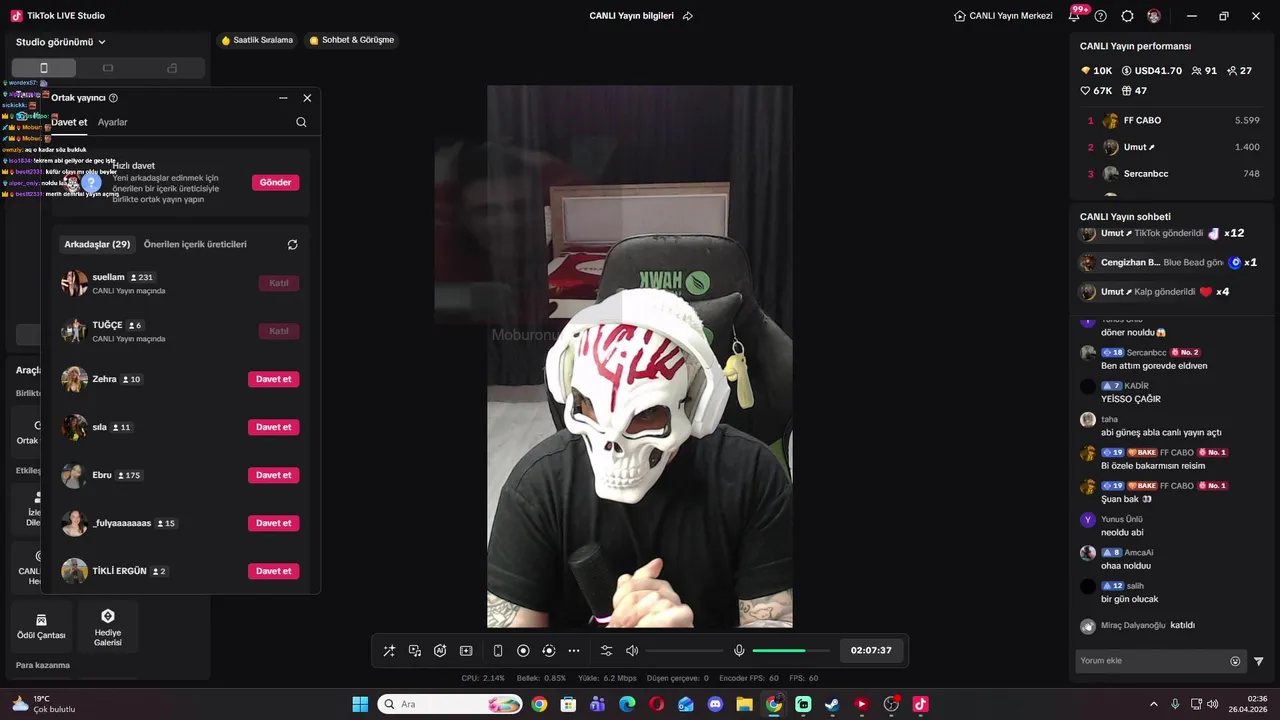
Task: Click the help icon next to Ortak yayıncı
Action: pos(113,98)
